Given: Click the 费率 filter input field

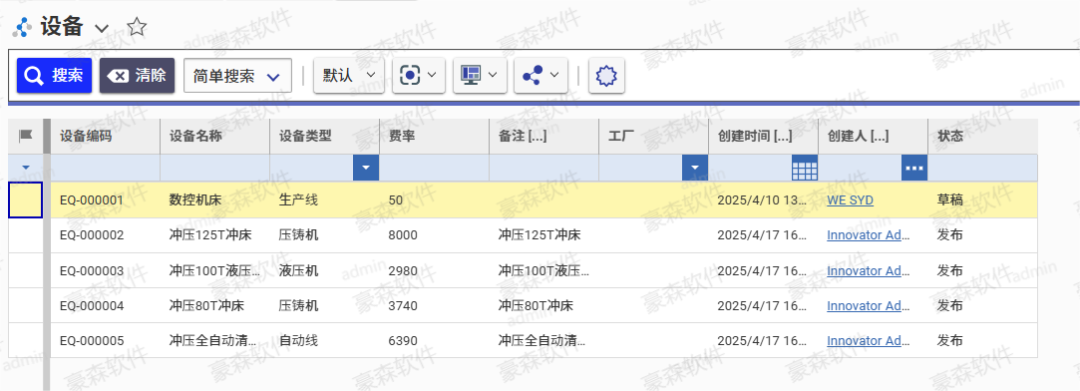Looking at the screenshot, I should click(434, 168).
